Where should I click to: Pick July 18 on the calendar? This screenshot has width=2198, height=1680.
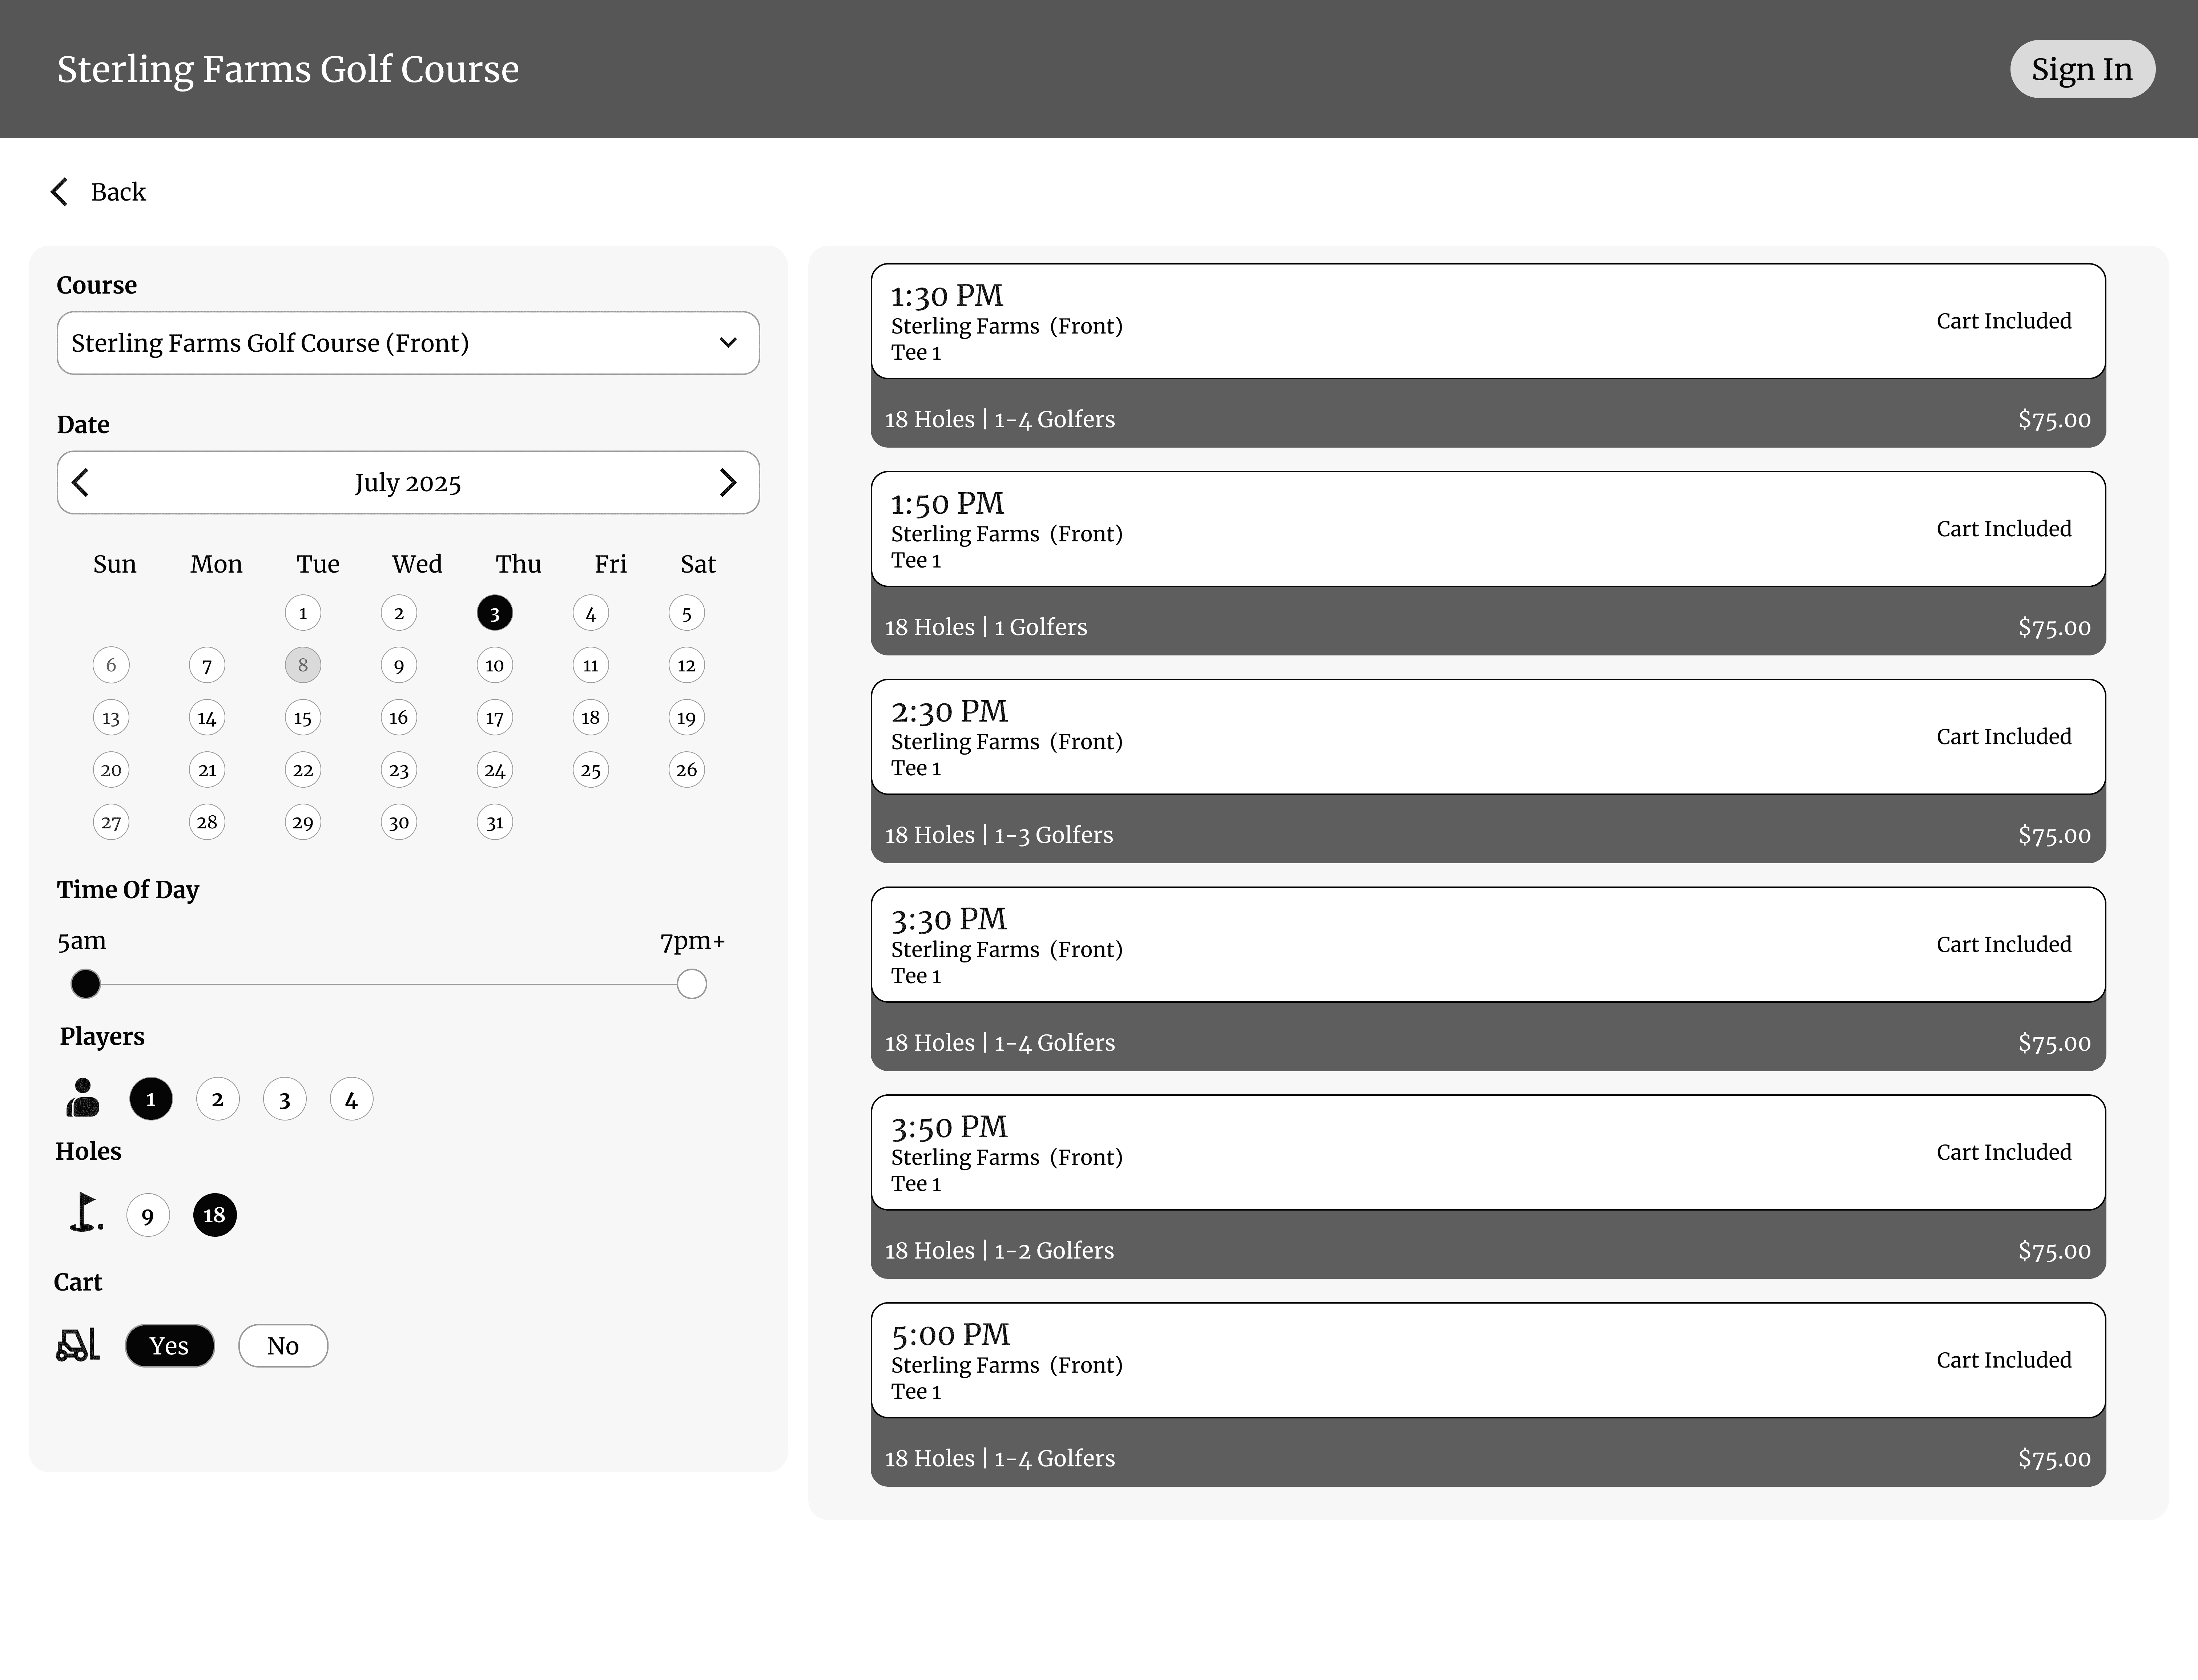[x=590, y=717]
